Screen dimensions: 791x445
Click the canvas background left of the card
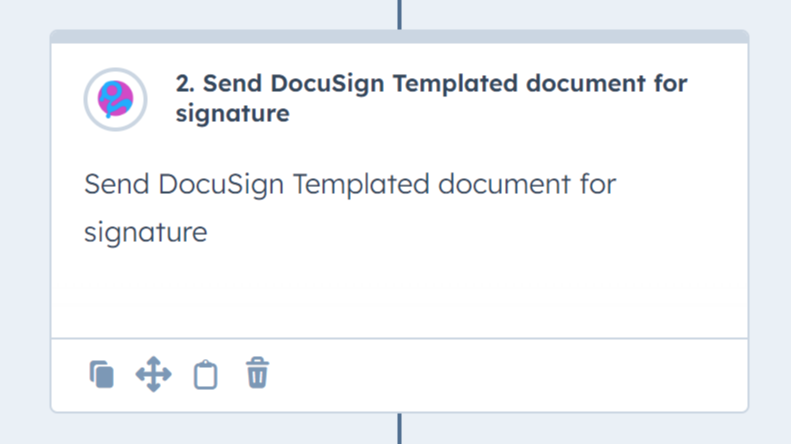(x=24, y=220)
